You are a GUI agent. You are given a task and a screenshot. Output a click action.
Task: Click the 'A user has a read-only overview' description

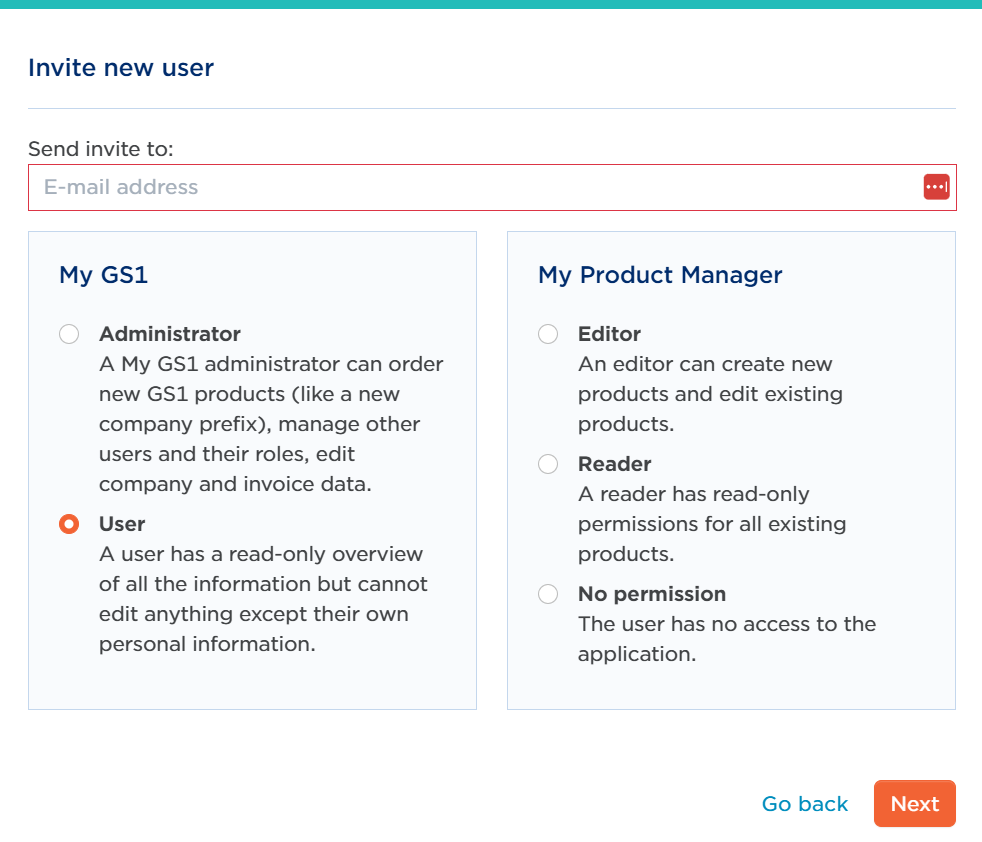(x=263, y=599)
